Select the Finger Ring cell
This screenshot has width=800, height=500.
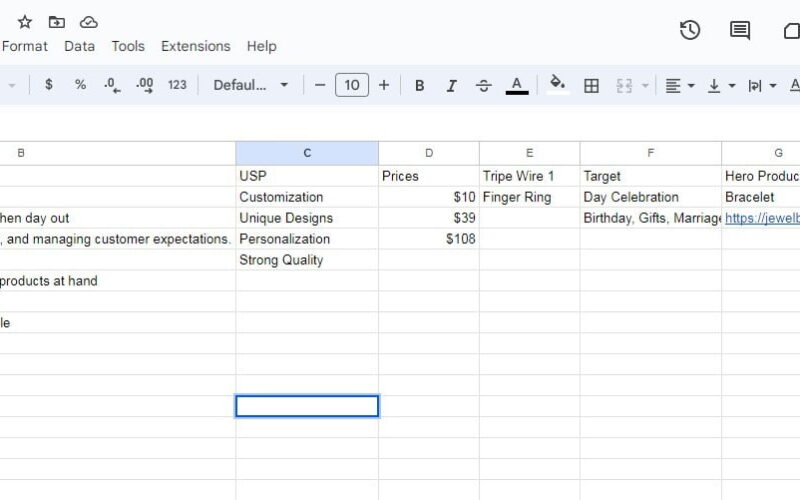click(530, 197)
